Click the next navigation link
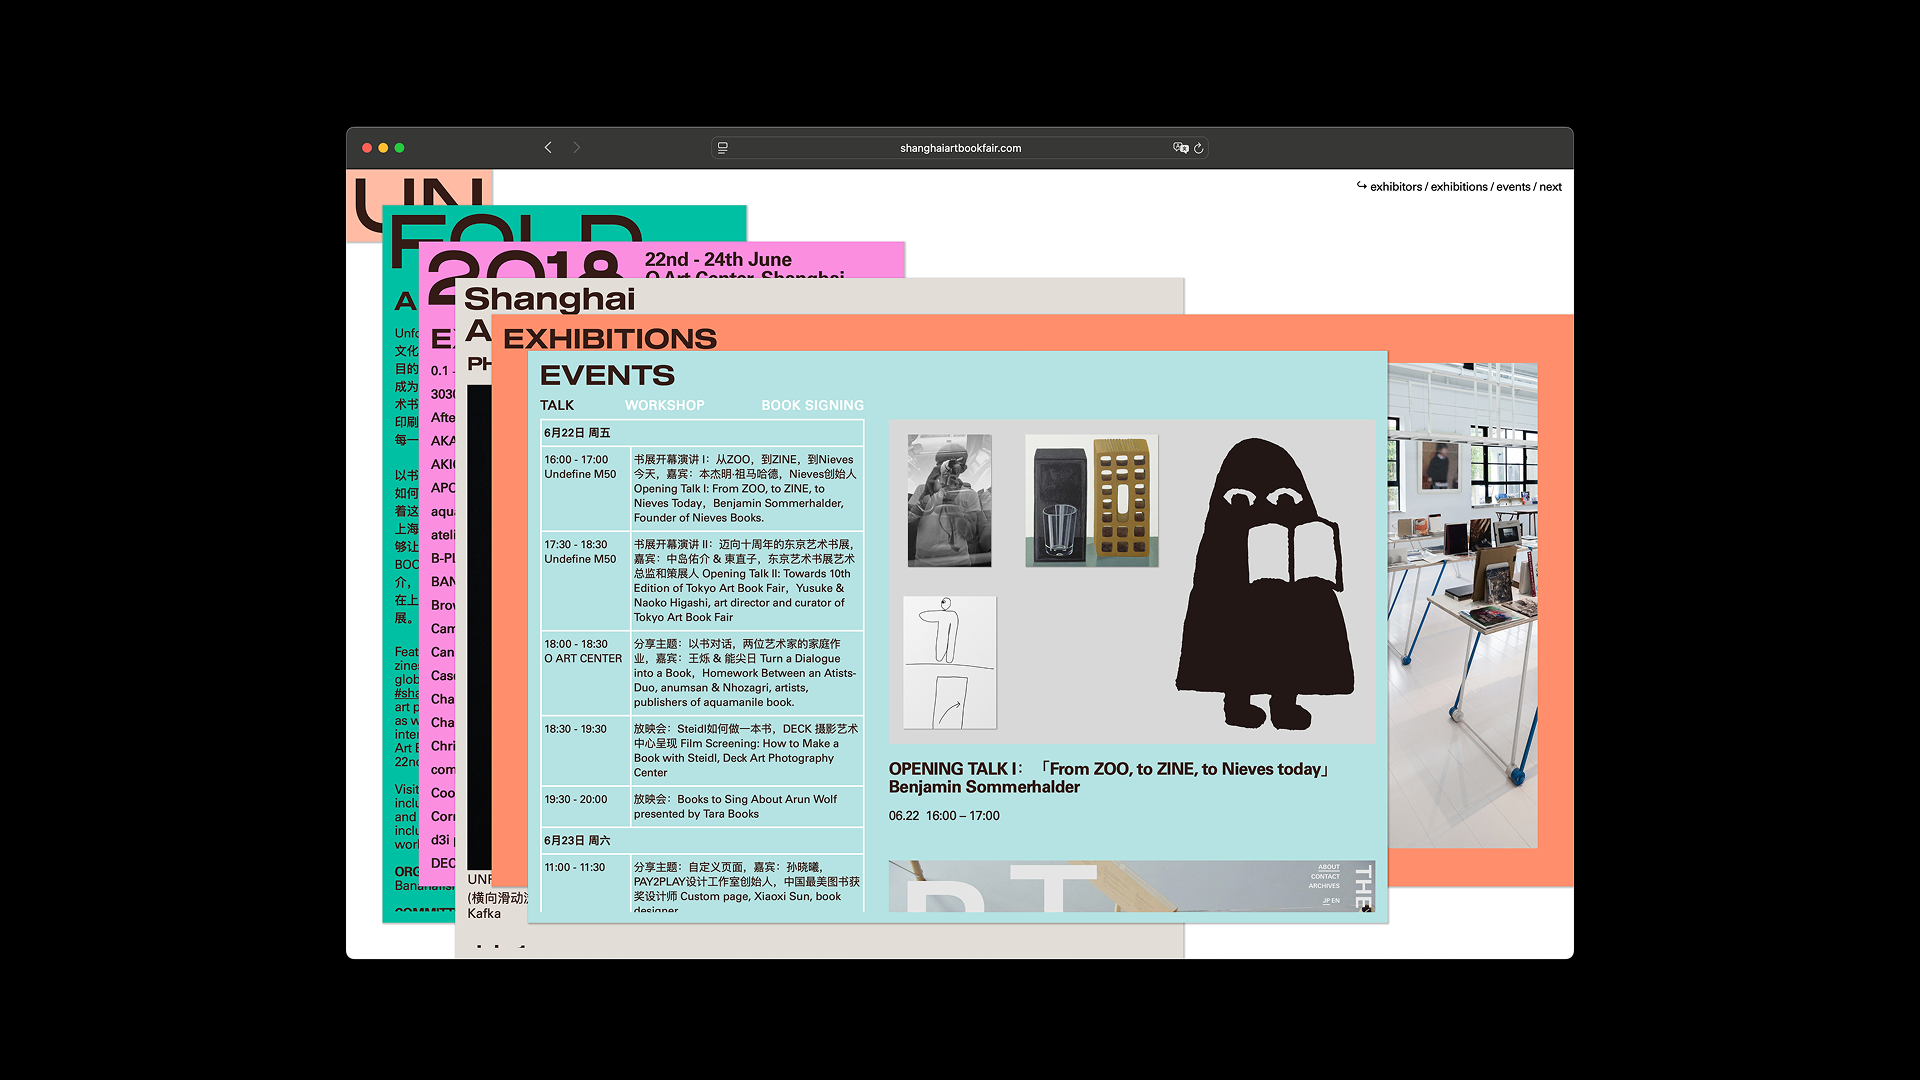The width and height of the screenshot is (1920, 1080). tap(1550, 187)
